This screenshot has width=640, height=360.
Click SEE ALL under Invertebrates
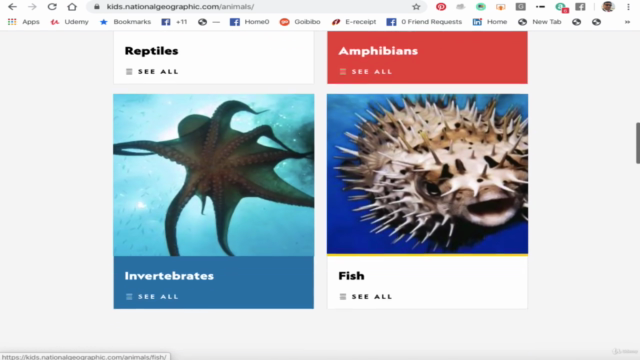click(x=152, y=297)
